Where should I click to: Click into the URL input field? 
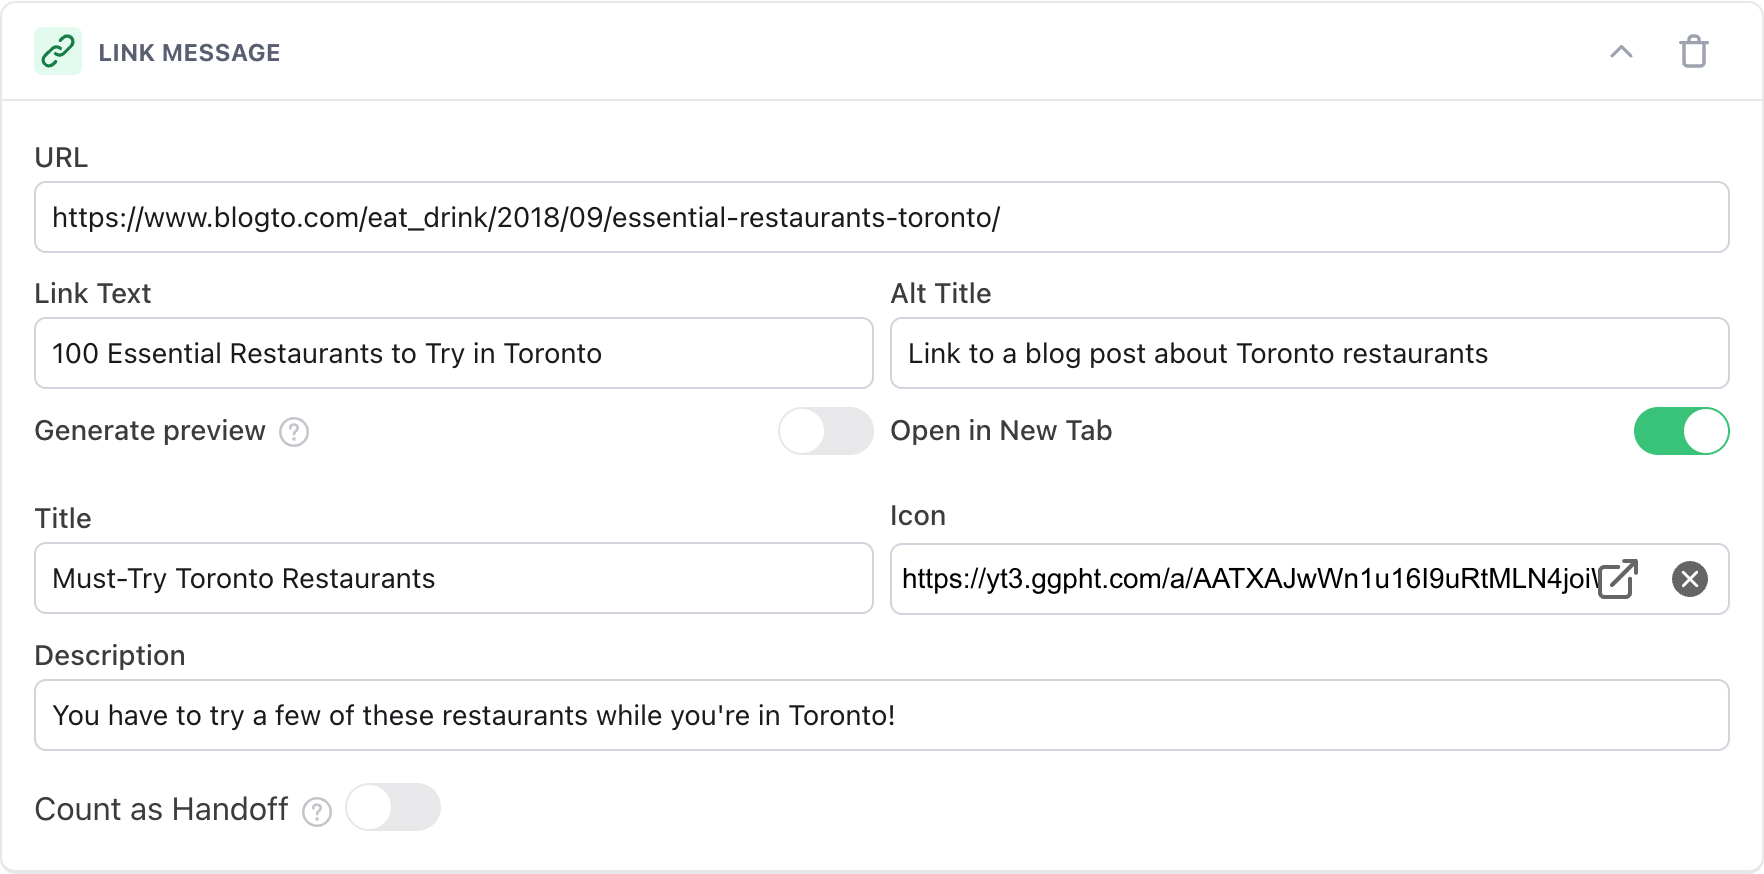pos(880,217)
